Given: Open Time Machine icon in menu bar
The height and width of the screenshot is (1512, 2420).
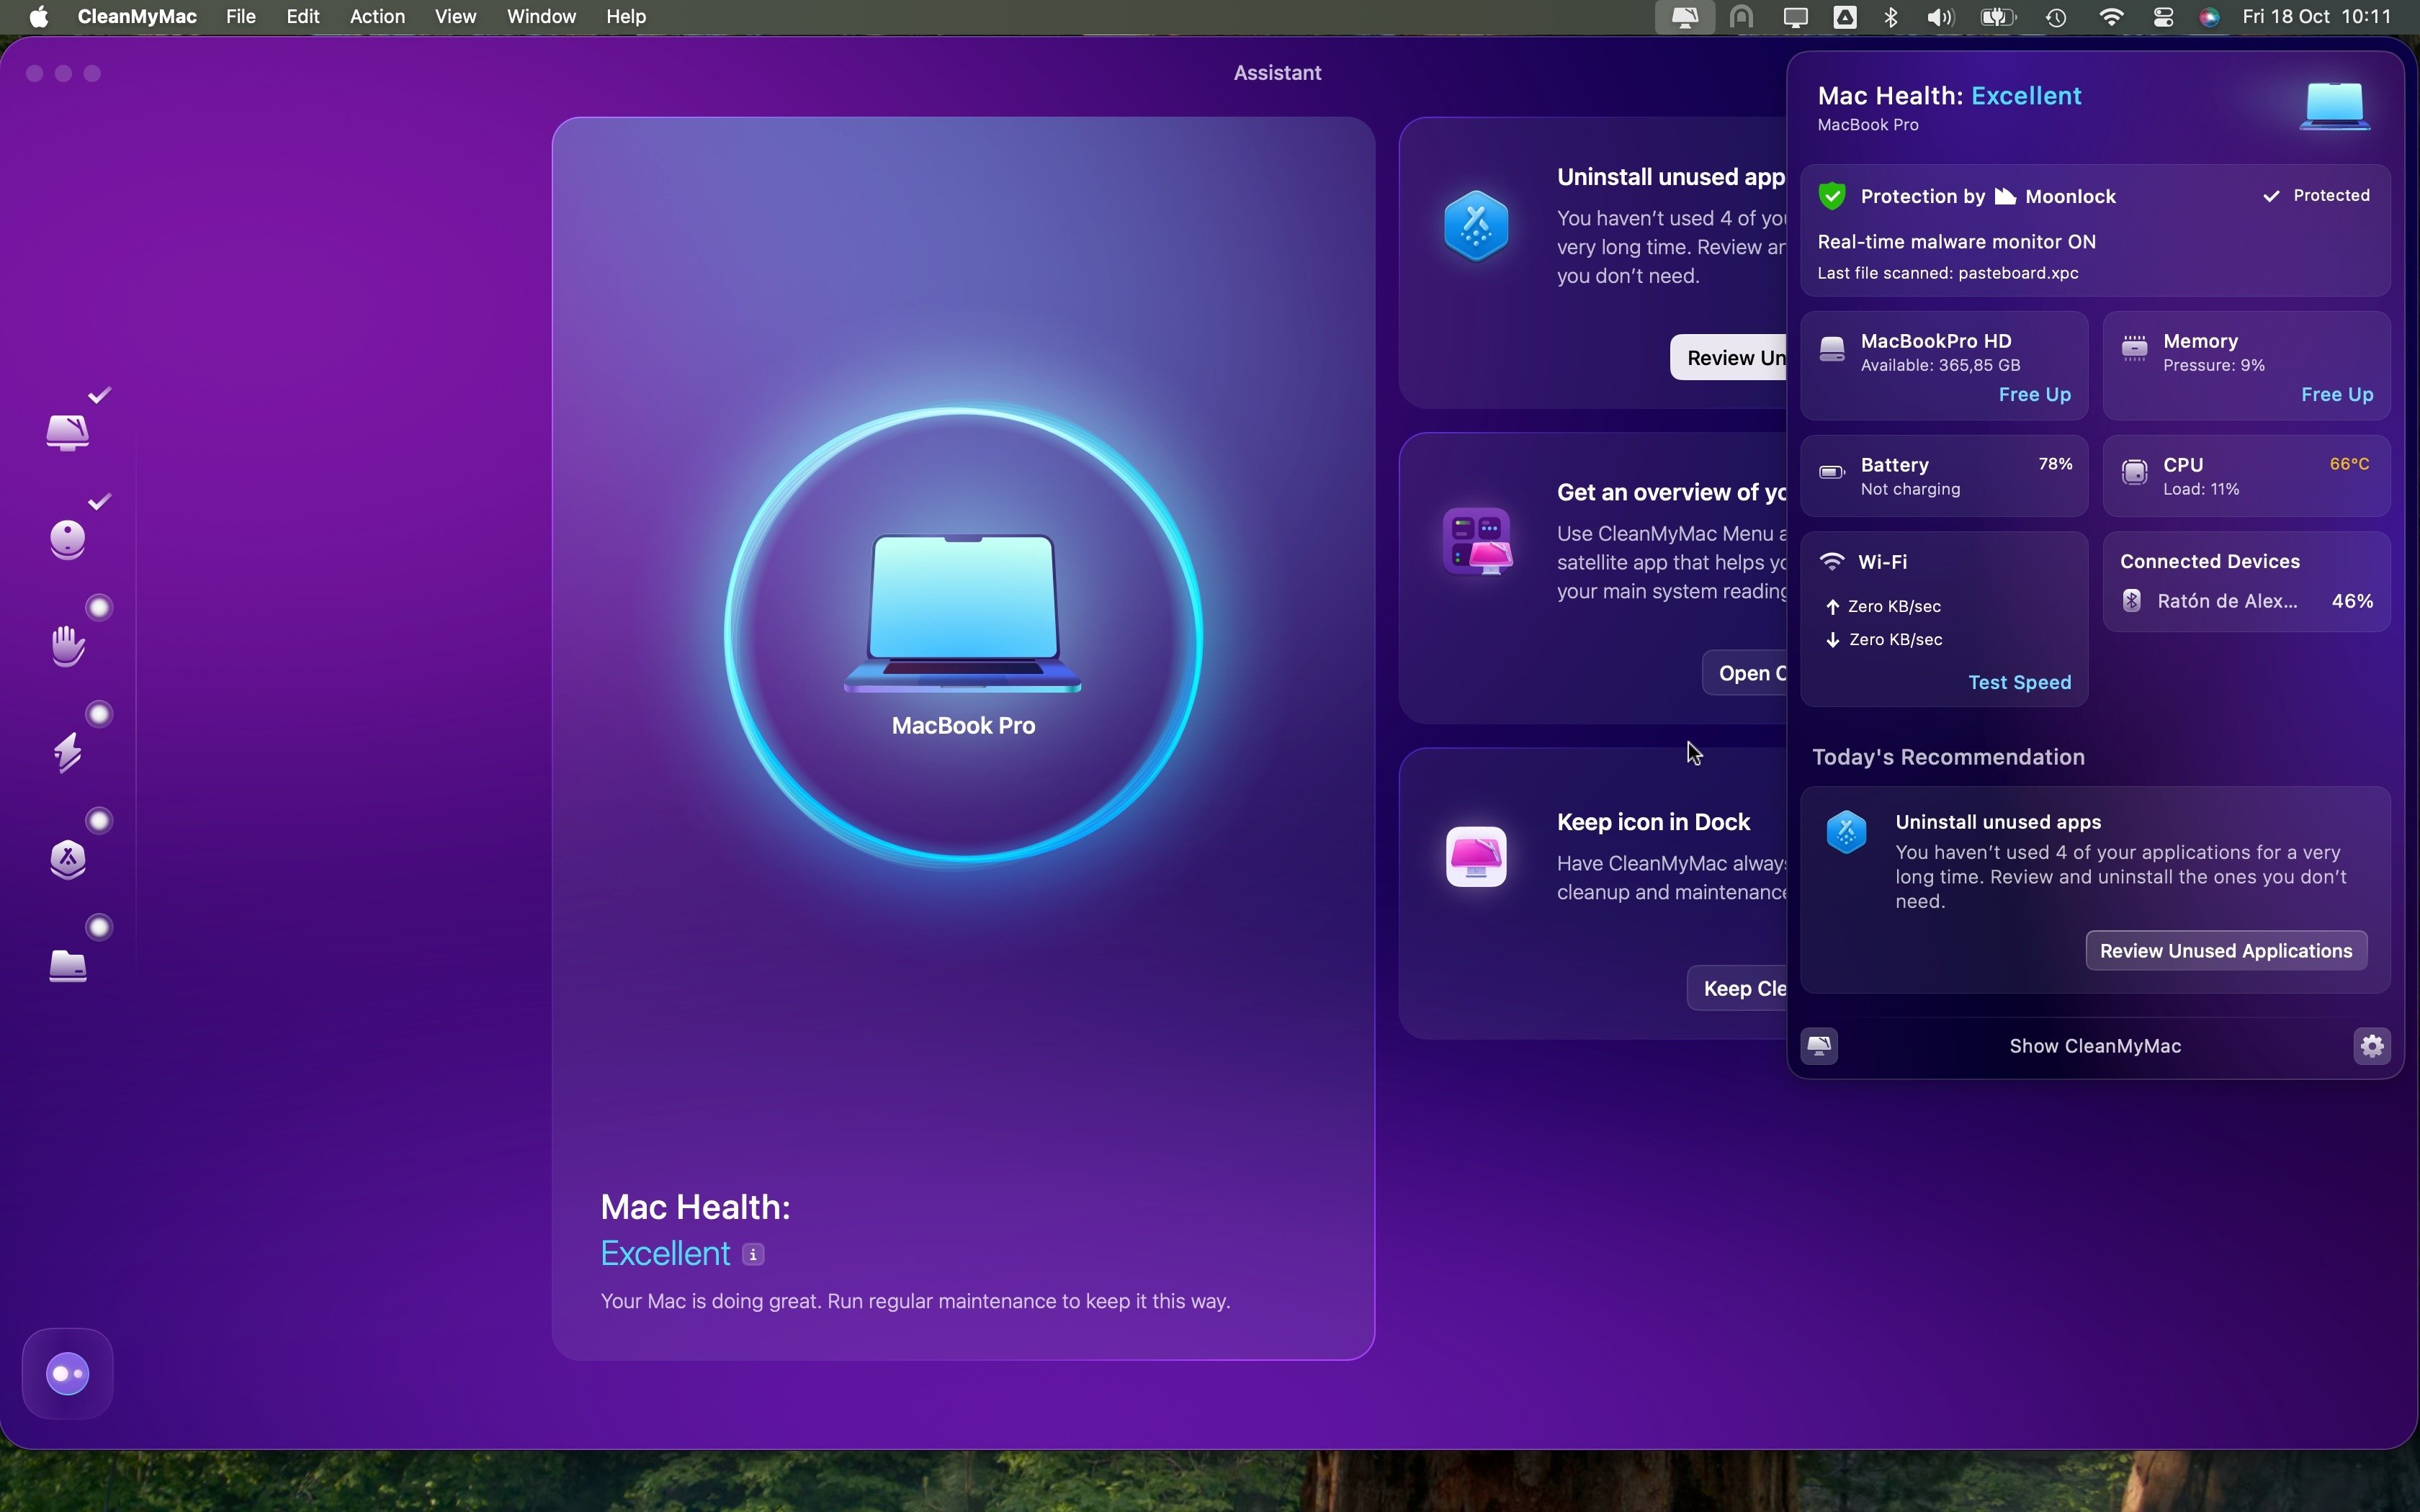Looking at the screenshot, I should coord(2057,17).
